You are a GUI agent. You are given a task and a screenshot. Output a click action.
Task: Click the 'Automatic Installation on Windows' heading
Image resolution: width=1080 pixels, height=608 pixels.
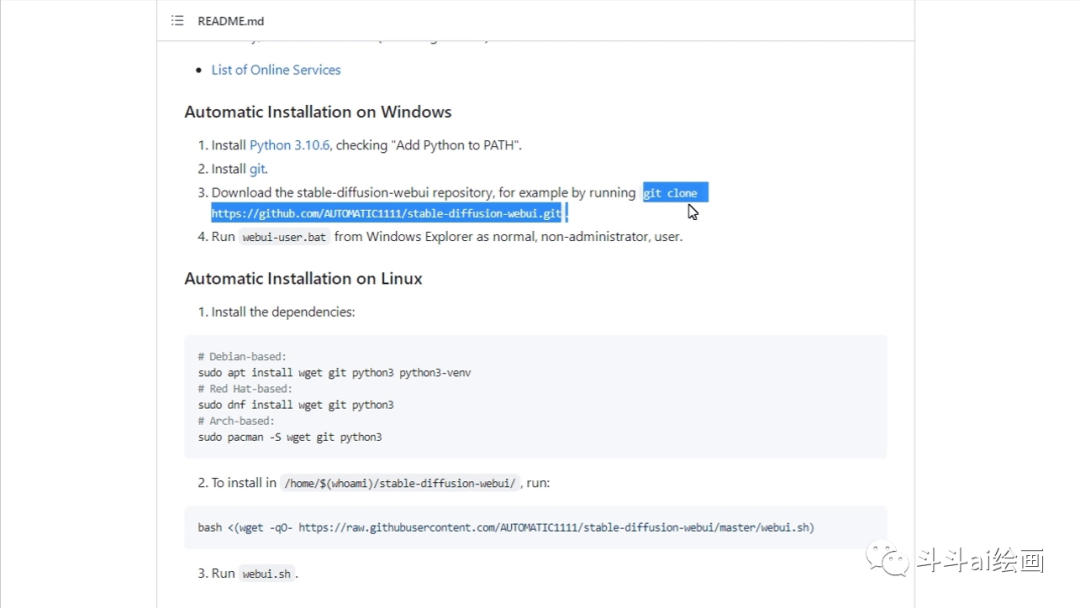[318, 112]
